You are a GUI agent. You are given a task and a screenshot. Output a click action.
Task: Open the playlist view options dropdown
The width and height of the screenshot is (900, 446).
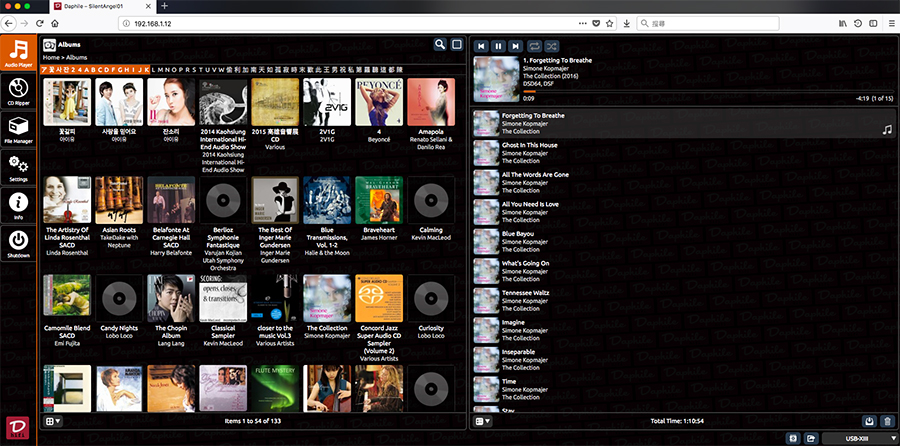(x=481, y=422)
